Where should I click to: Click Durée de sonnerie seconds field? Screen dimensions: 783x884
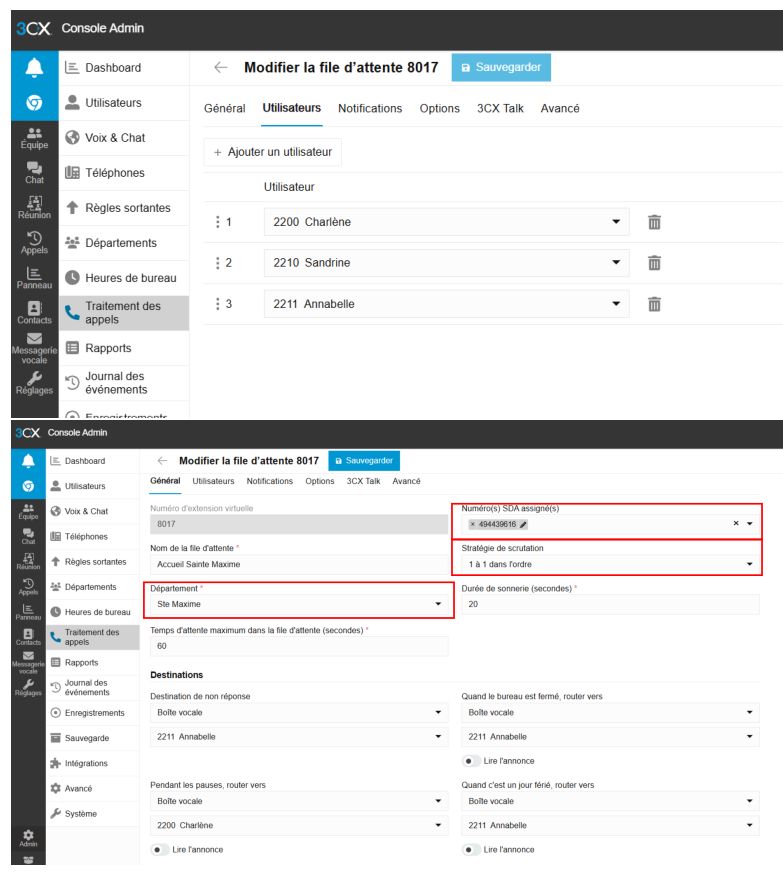(611, 604)
